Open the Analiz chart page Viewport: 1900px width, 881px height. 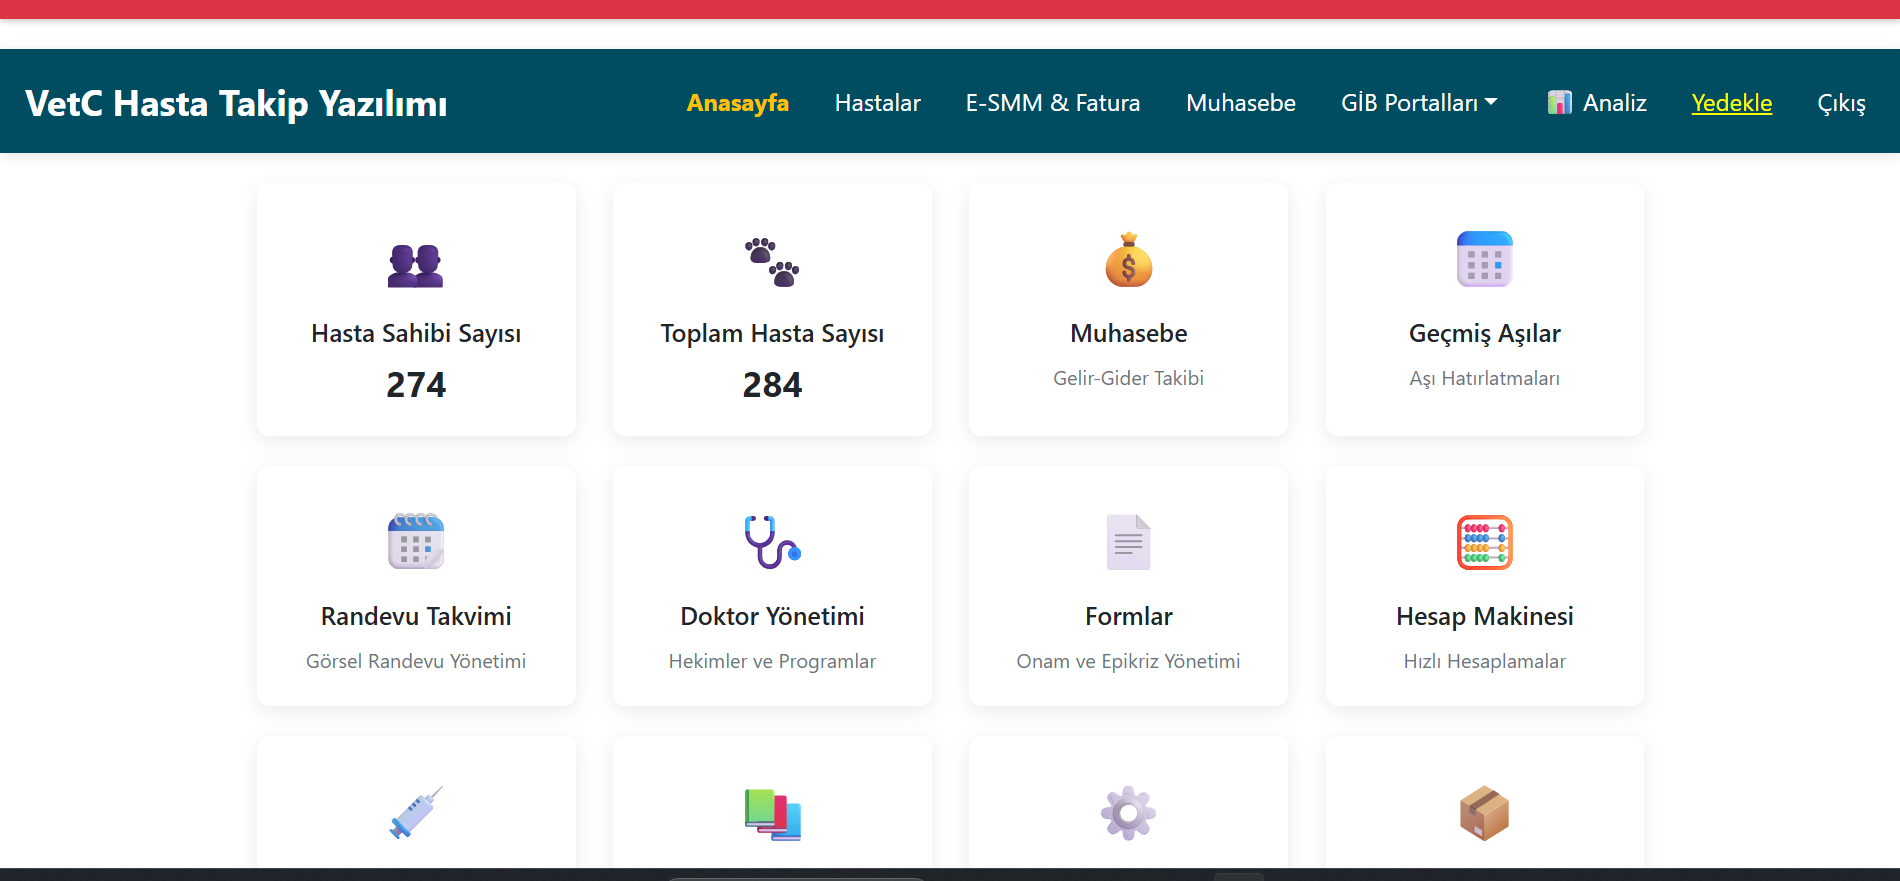pyautogui.click(x=1597, y=103)
